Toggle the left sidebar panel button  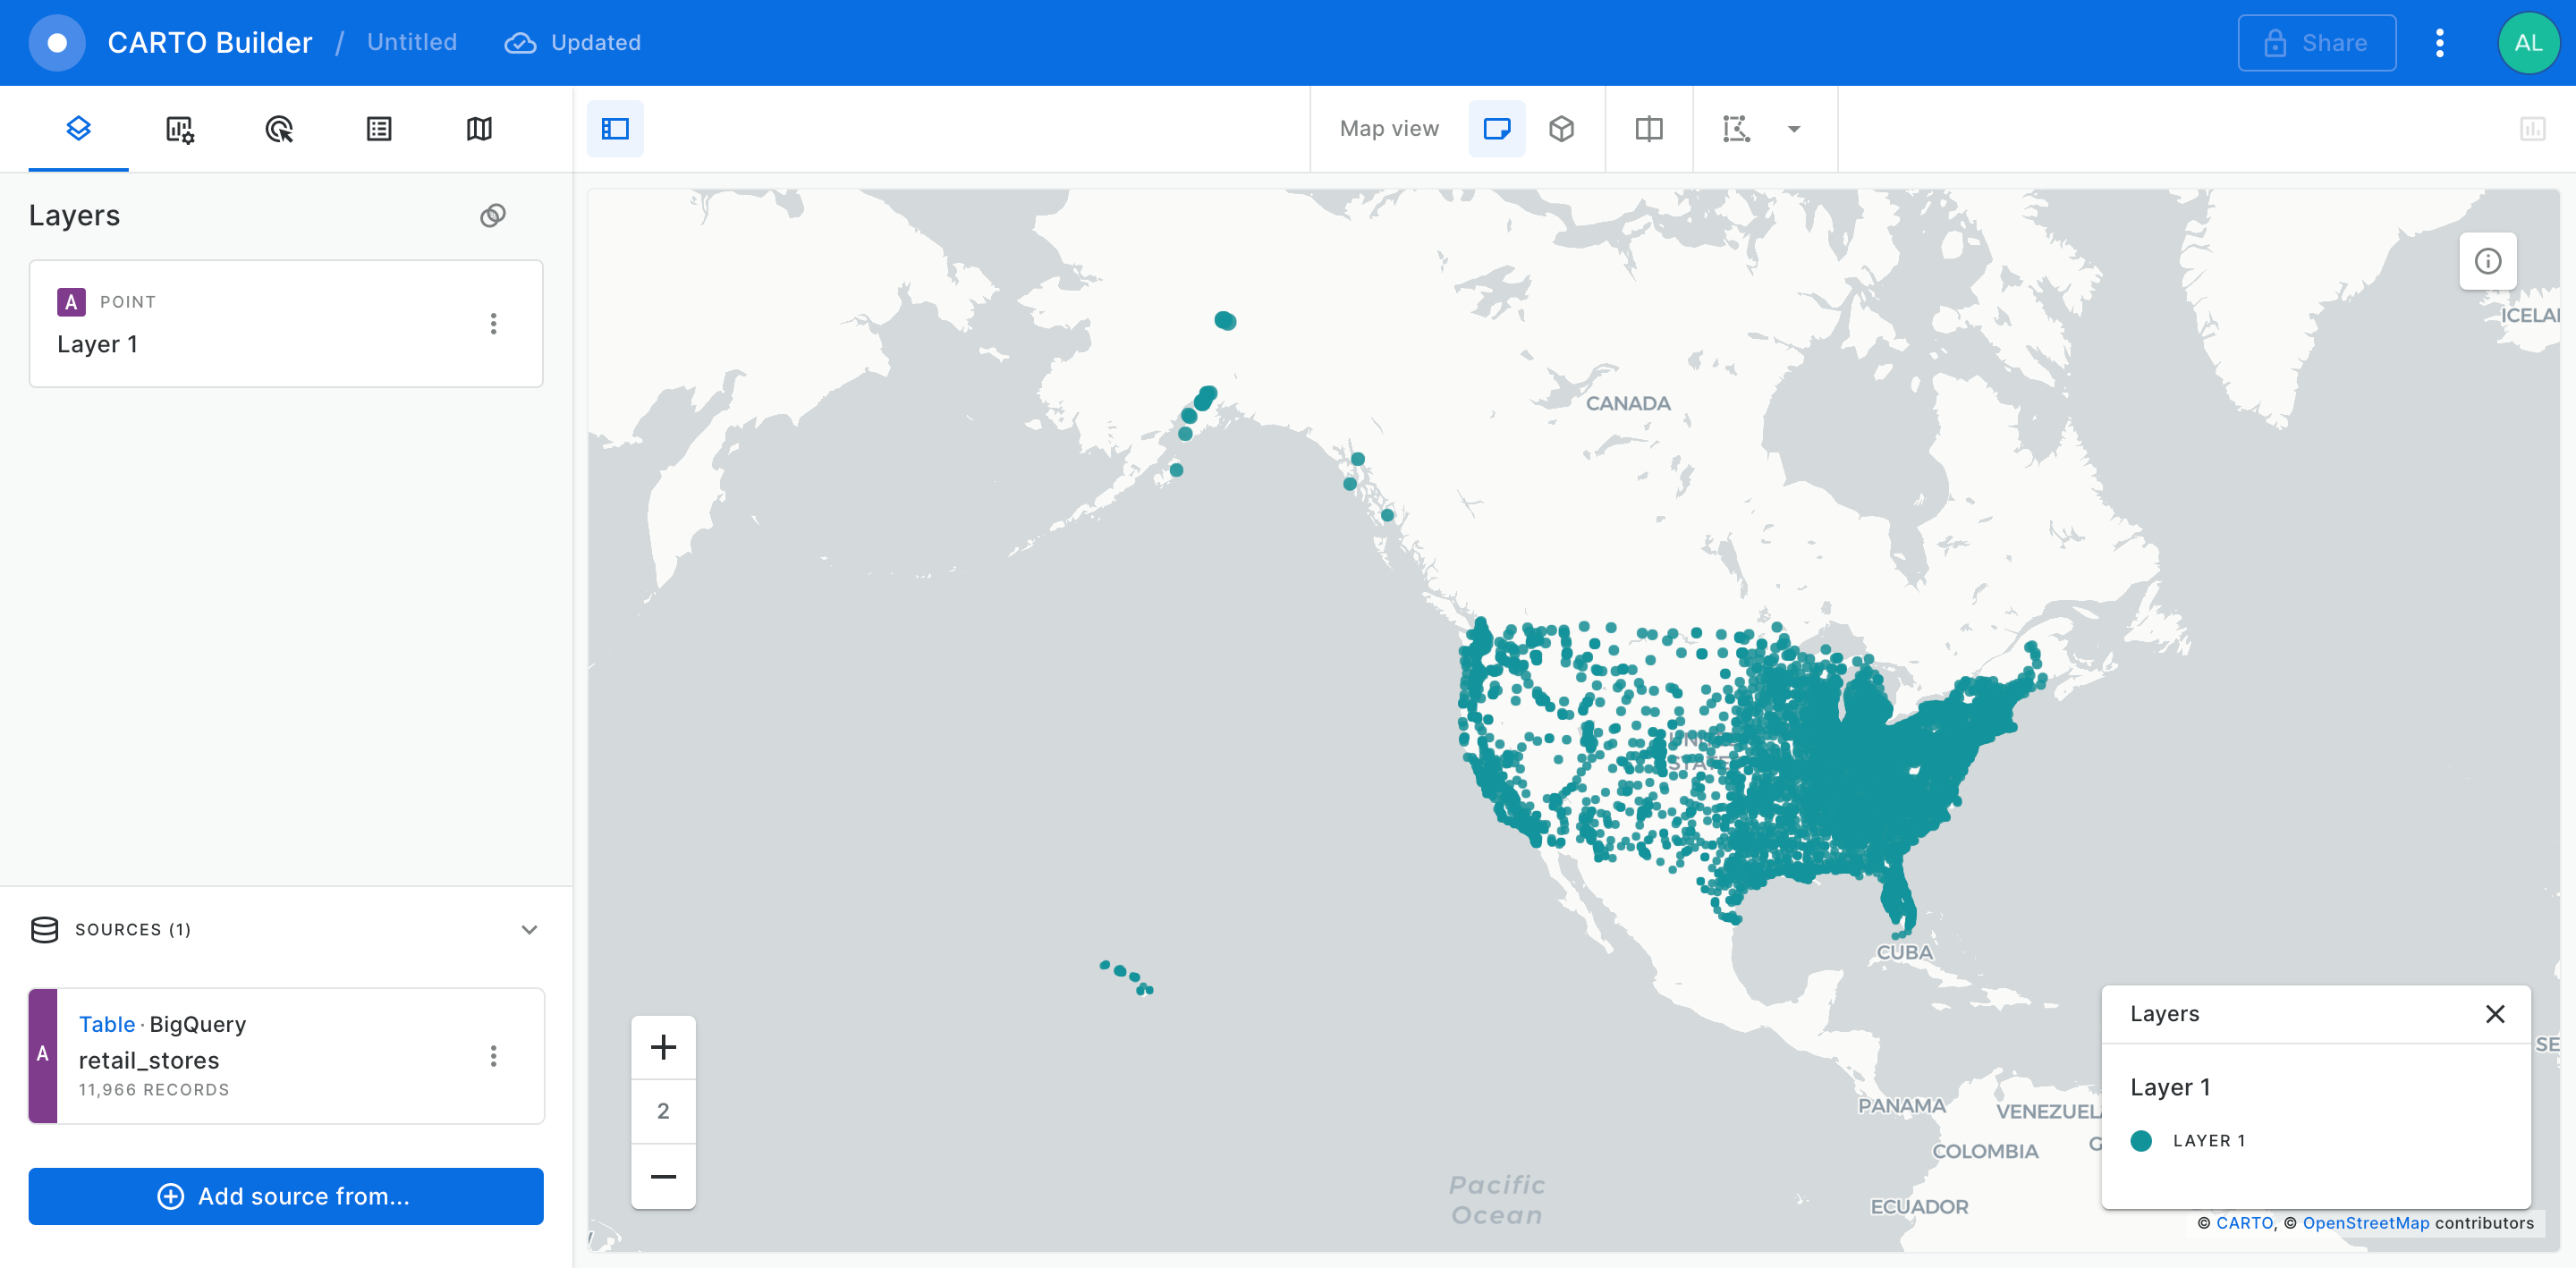coord(615,128)
